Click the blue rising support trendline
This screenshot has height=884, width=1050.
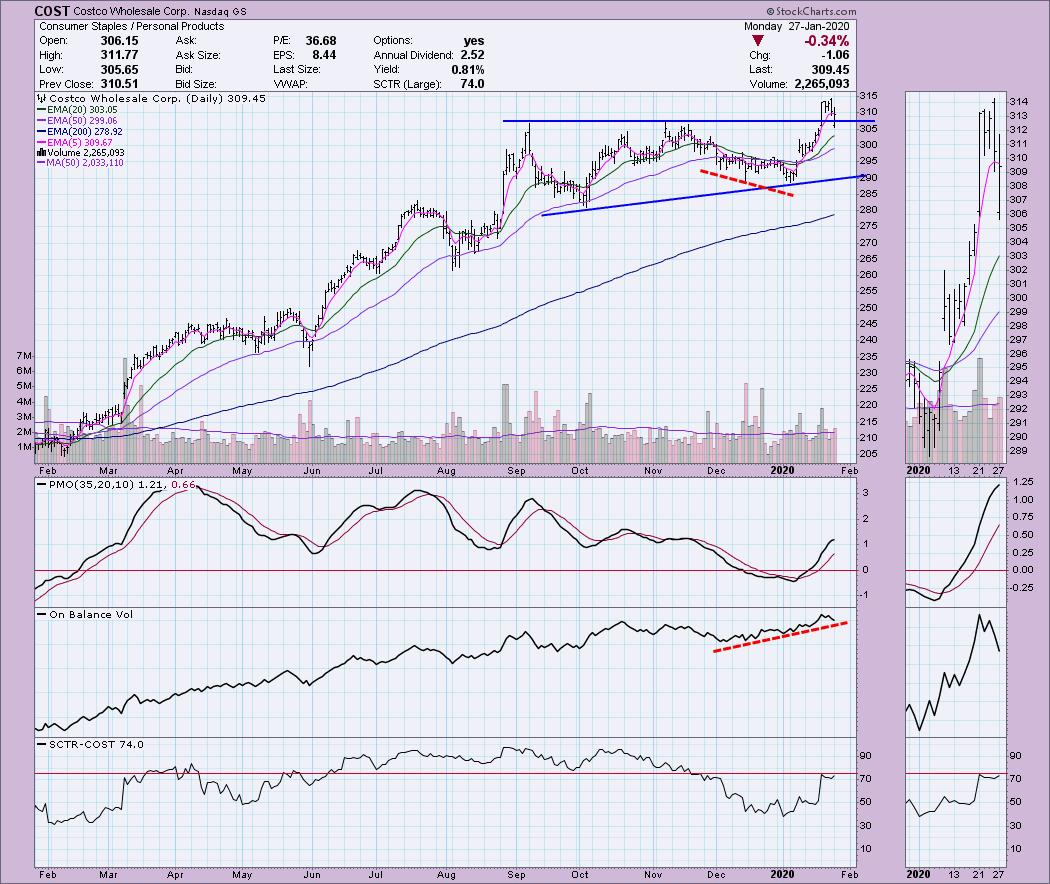tap(703, 196)
